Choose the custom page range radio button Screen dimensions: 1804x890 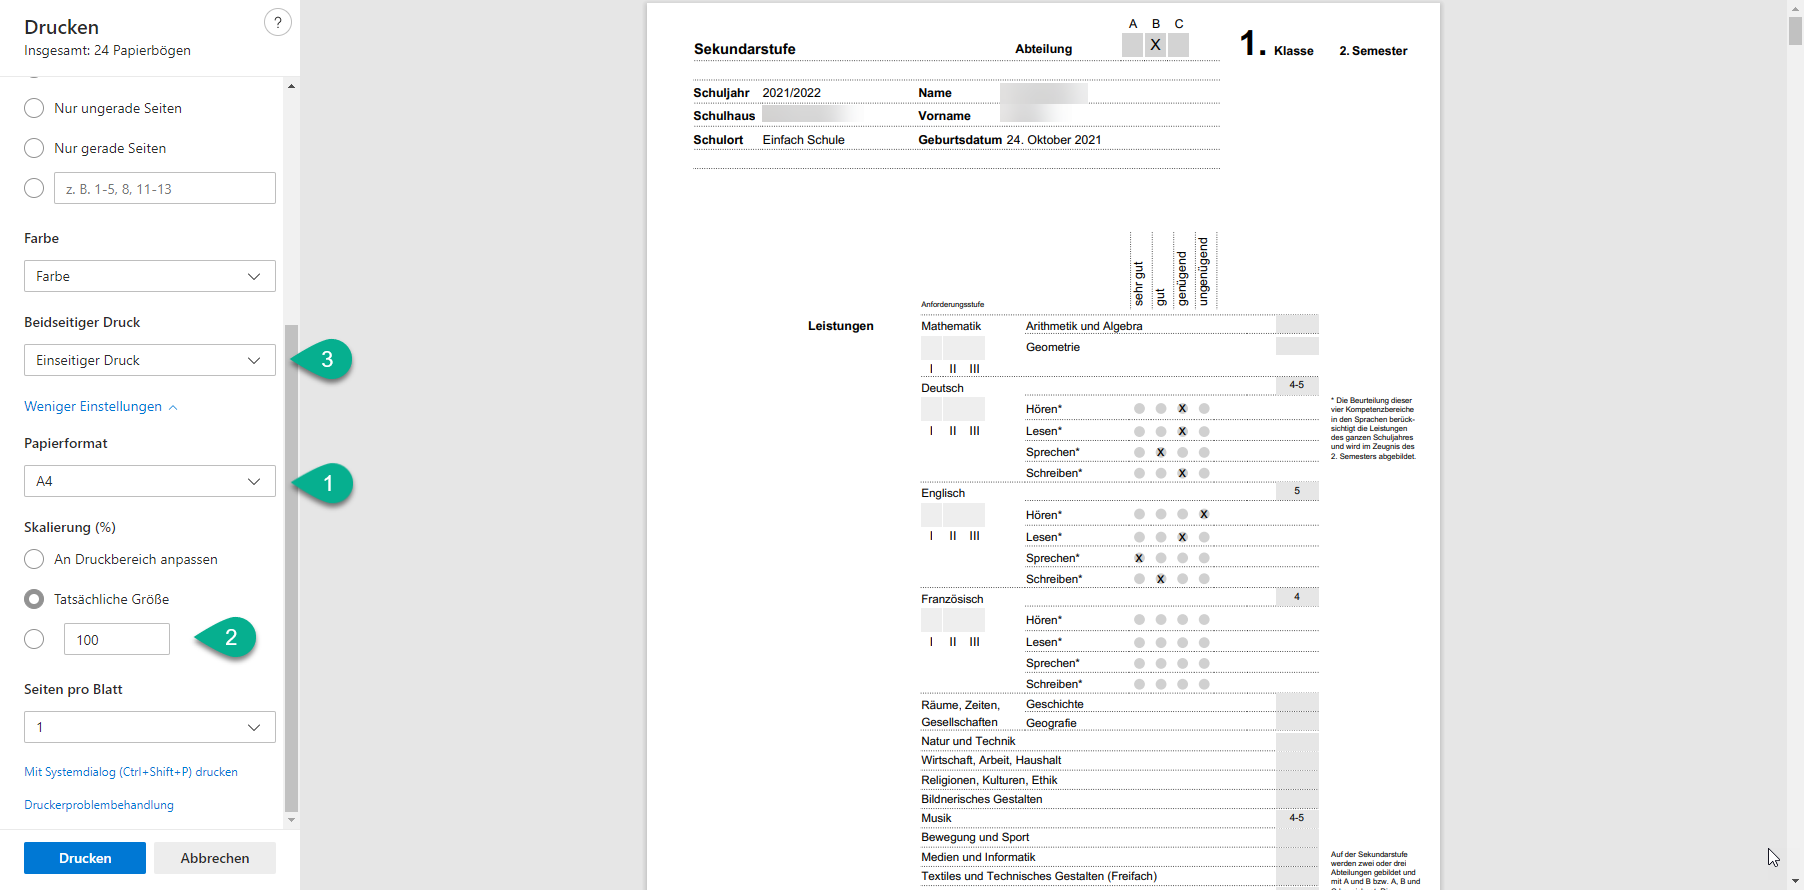pyautogui.click(x=34, y=188)
